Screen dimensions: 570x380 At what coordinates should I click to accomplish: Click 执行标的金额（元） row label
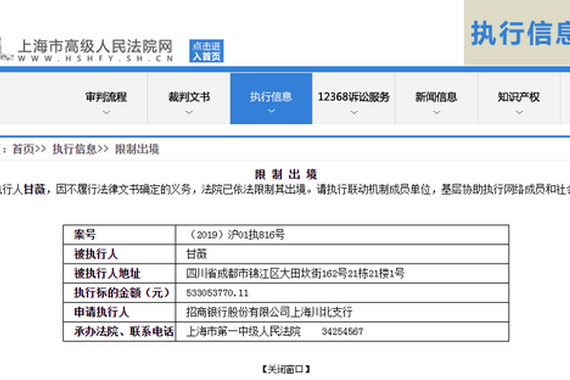point(123,293)
